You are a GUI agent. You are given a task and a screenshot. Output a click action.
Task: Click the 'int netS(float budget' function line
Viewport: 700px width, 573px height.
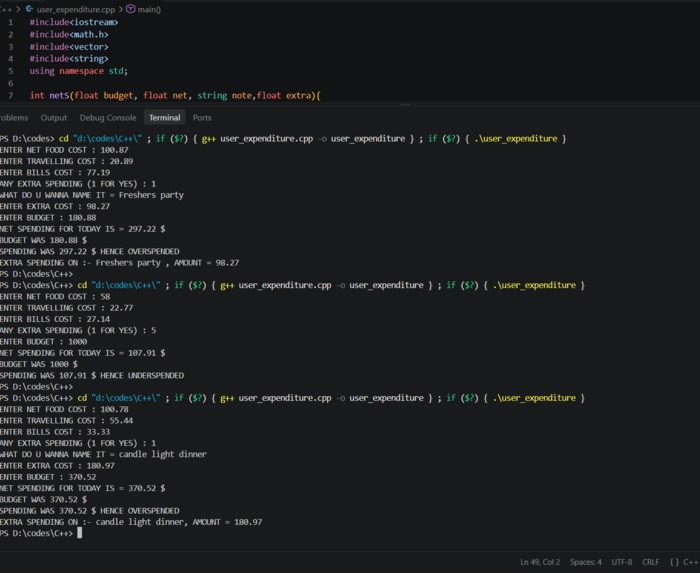click(175, 96)
